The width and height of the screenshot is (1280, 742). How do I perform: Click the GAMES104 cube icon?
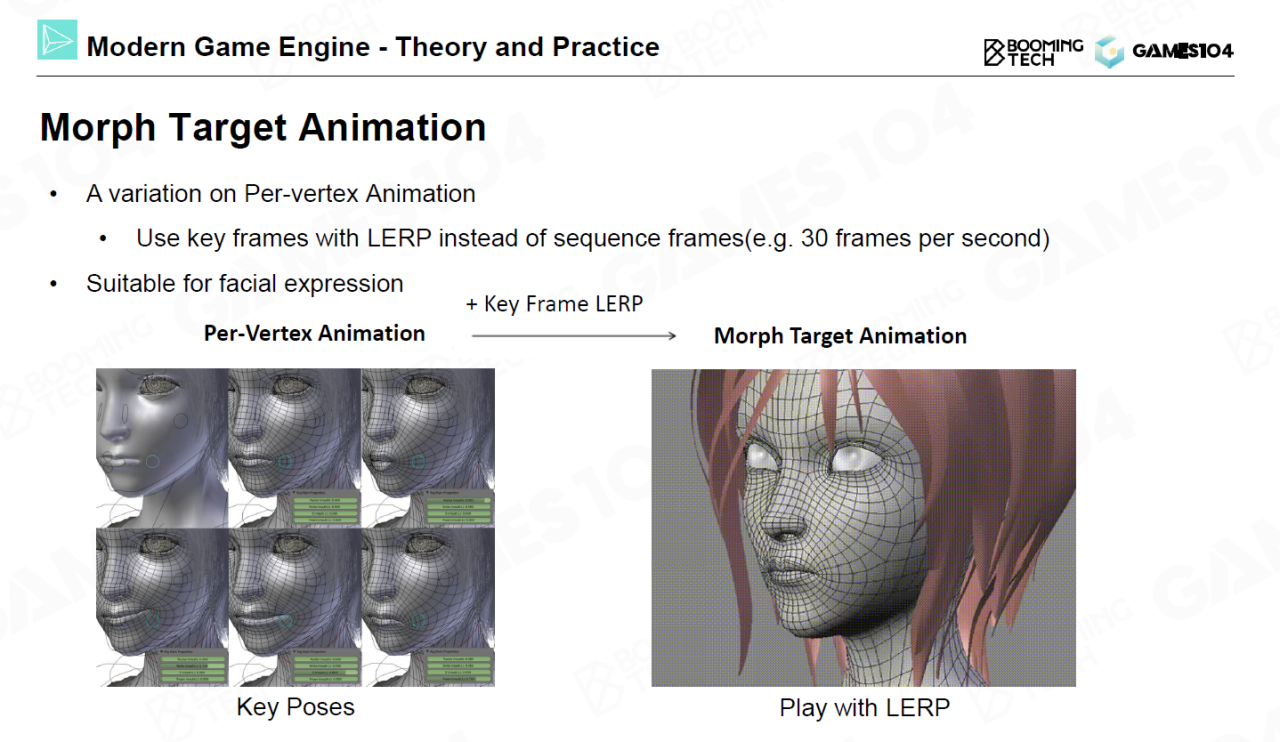point(1109,52)
